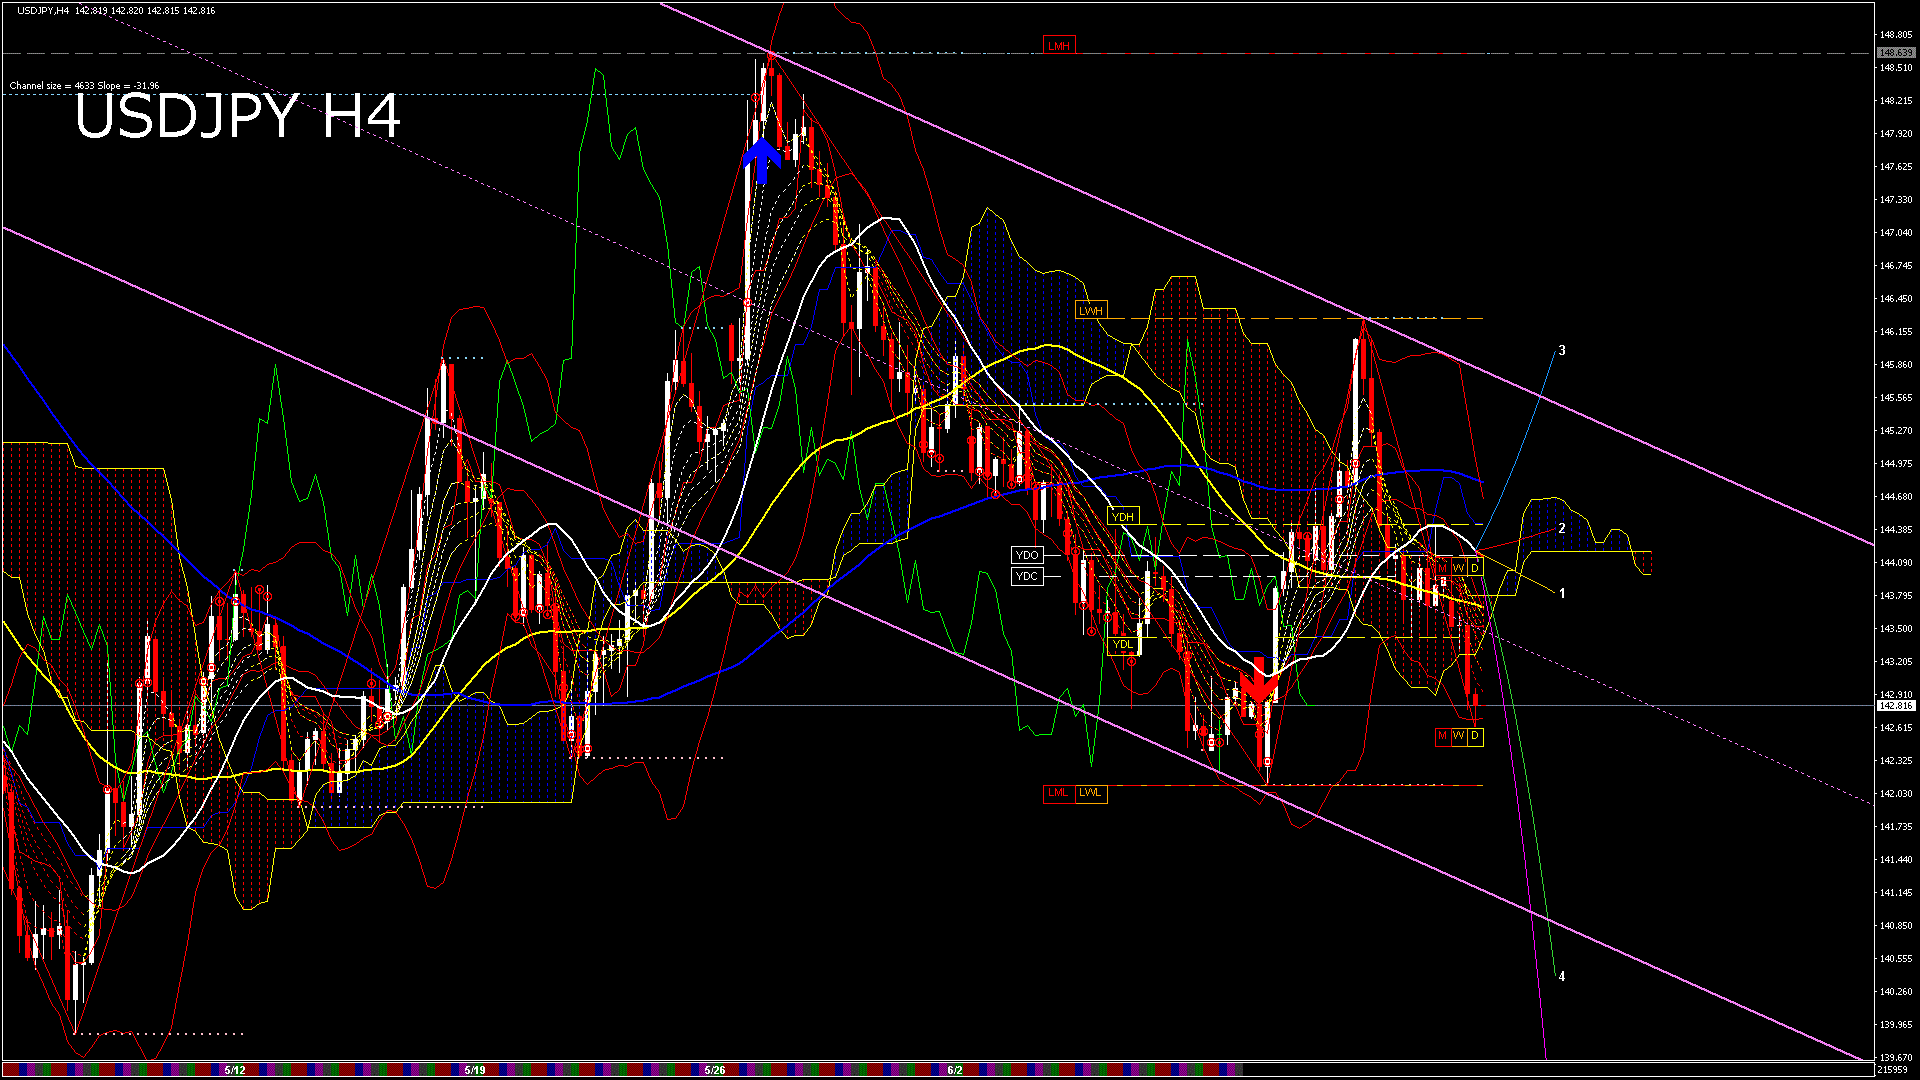Click projection label 1 on the yellow line
Screen dimensions: 1920x1080
click(x=1562, y=594)
